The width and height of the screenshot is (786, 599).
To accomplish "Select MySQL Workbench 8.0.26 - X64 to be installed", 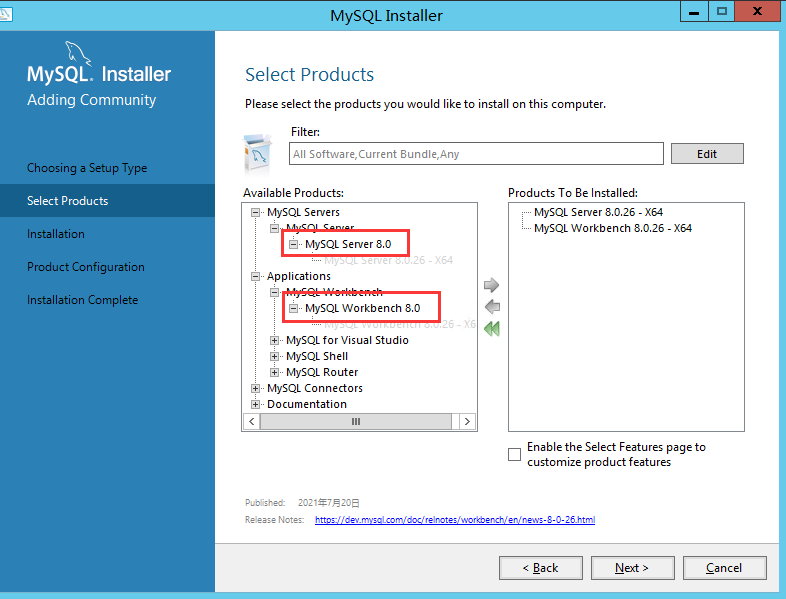I will (613, 229).
